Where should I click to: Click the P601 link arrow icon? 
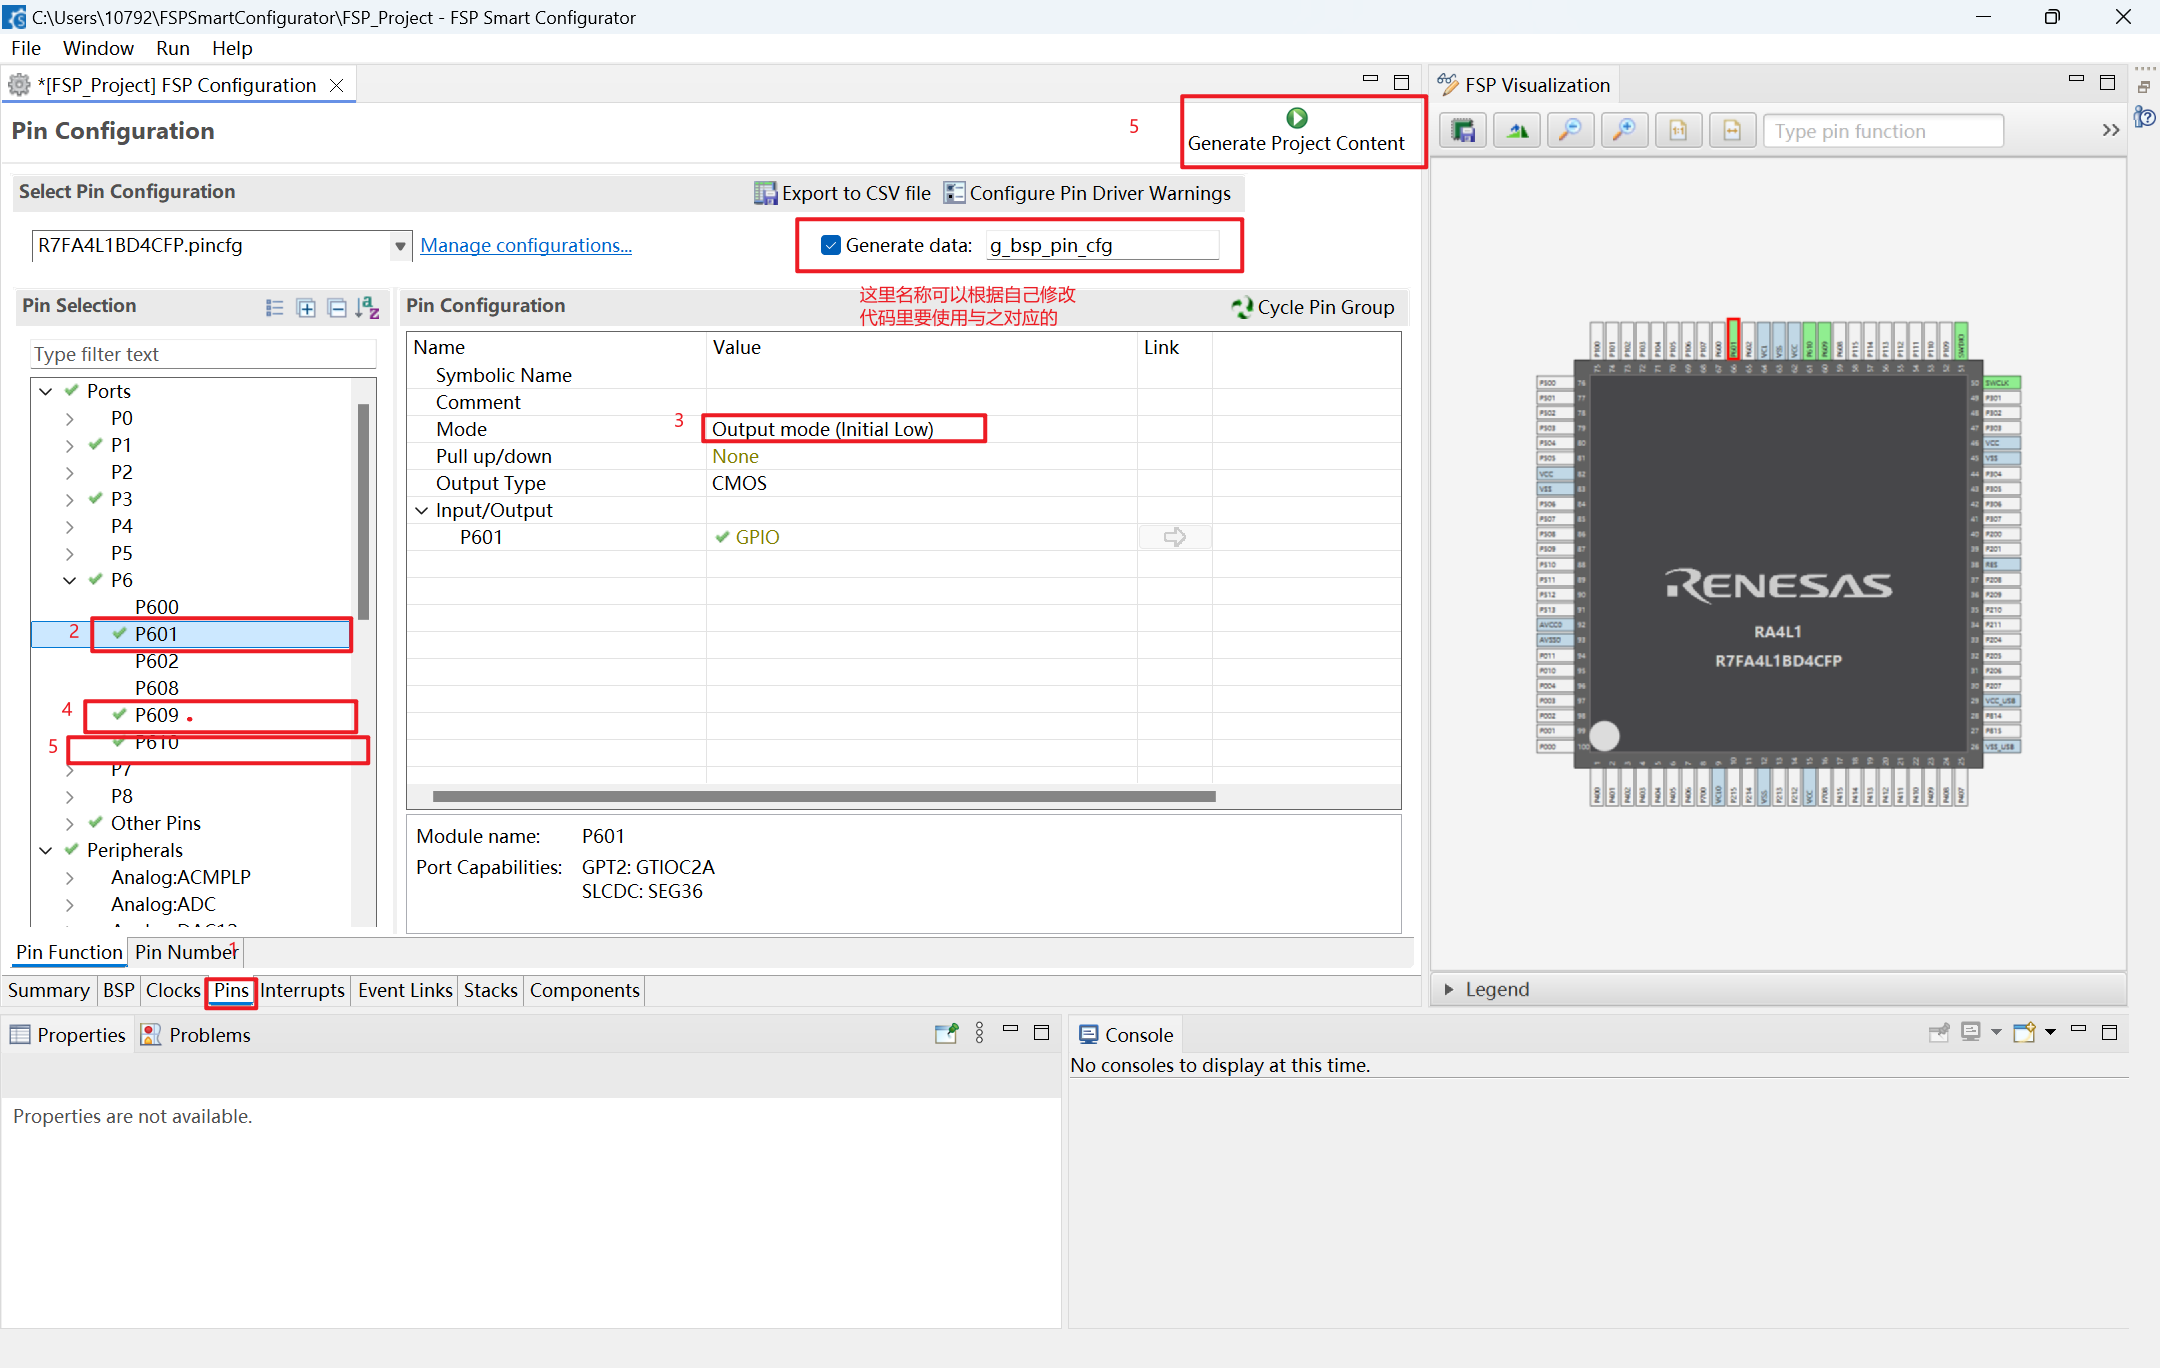pos(1175,538)
